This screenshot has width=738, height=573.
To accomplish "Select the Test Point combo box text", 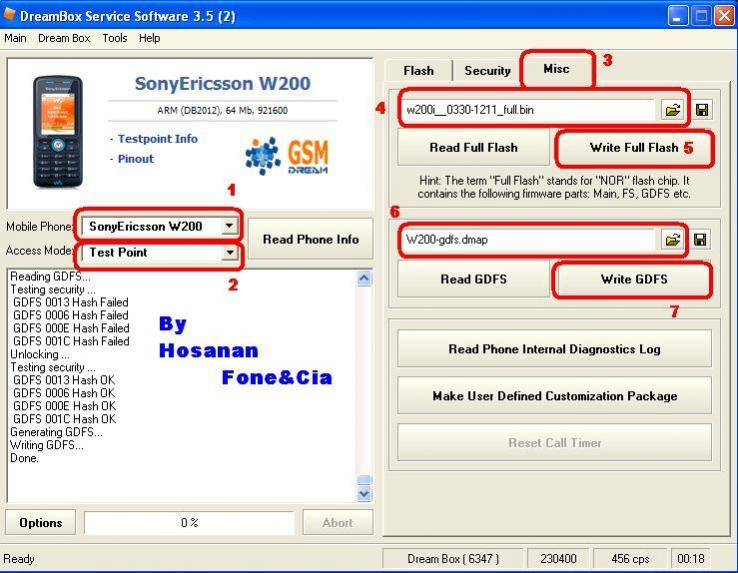I will tap(118, 252).
